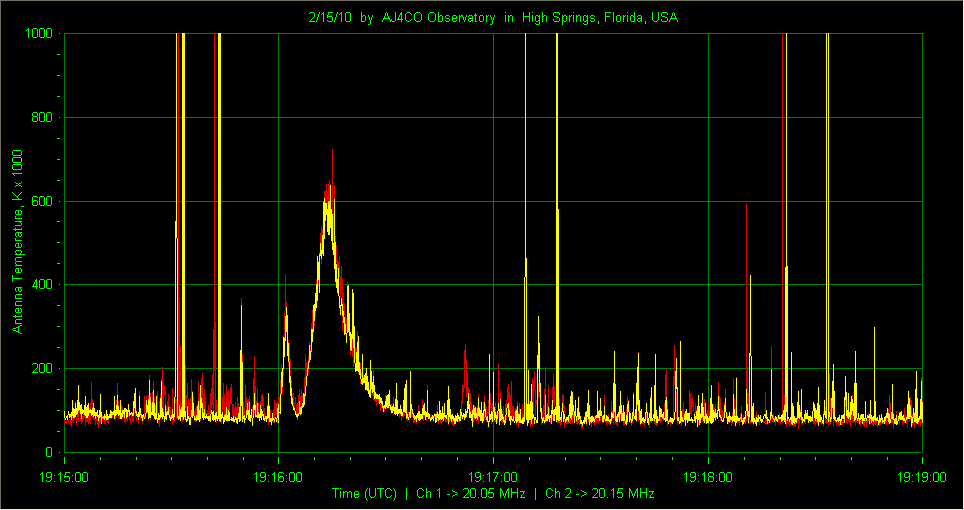Click the 19:19:00 time axis label
The width and height of the screenshot is (964, 510).
pyautogui.click(x=922, y=477)
